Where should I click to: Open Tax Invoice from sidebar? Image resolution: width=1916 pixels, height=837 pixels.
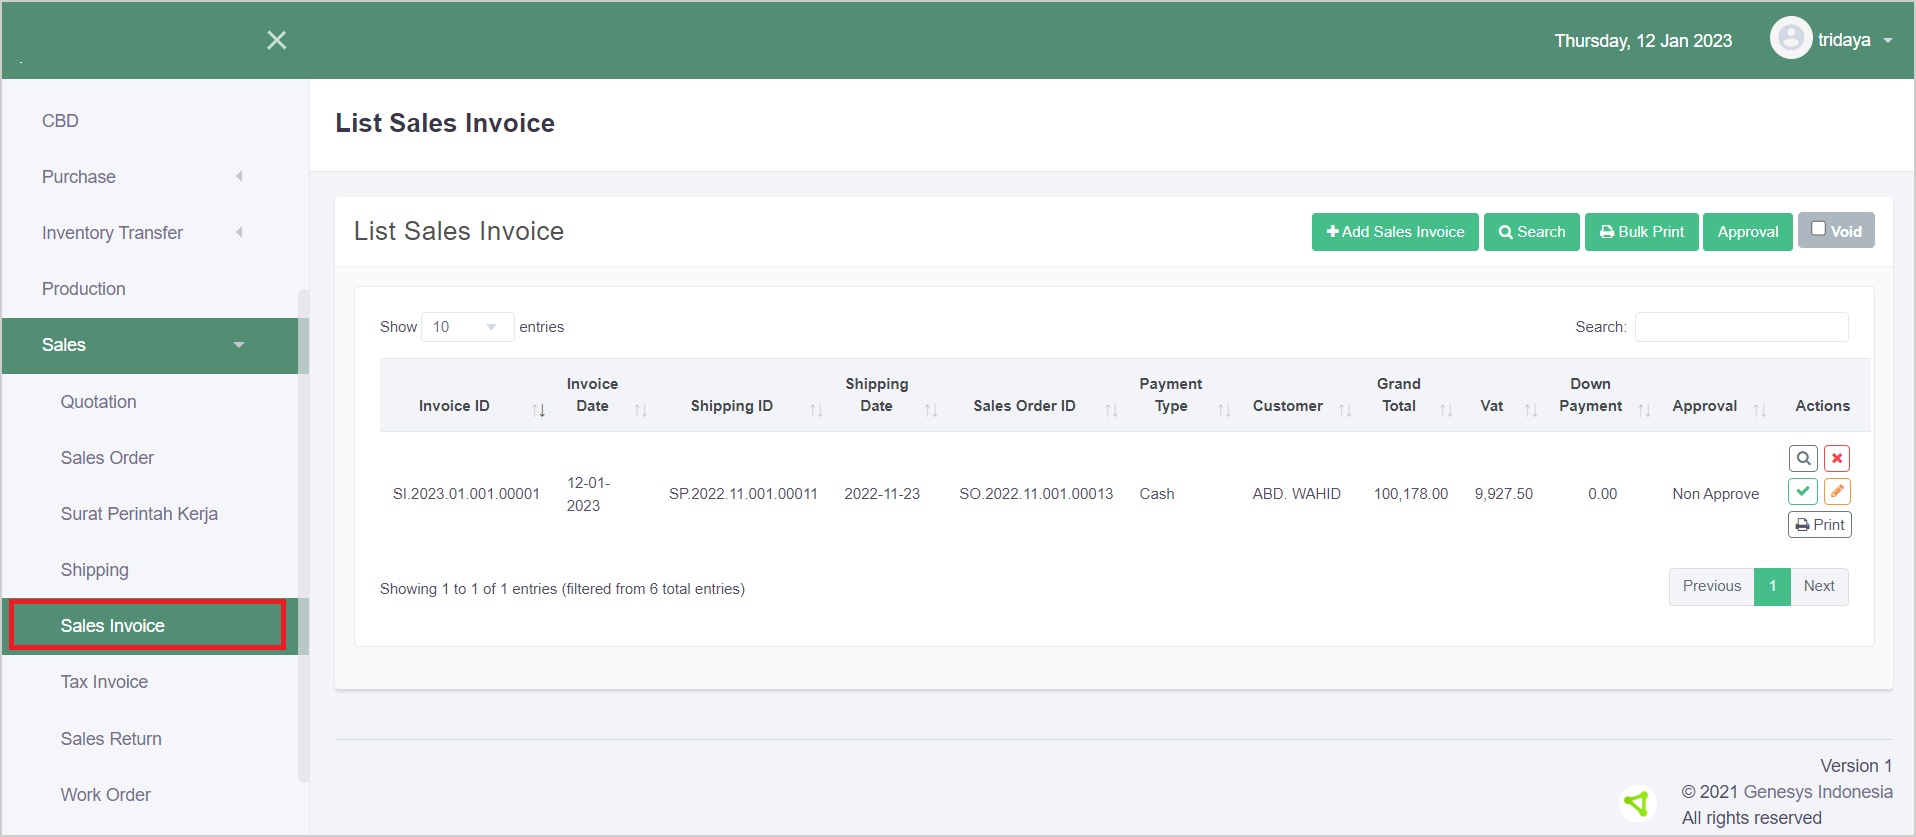click(104, 682)
